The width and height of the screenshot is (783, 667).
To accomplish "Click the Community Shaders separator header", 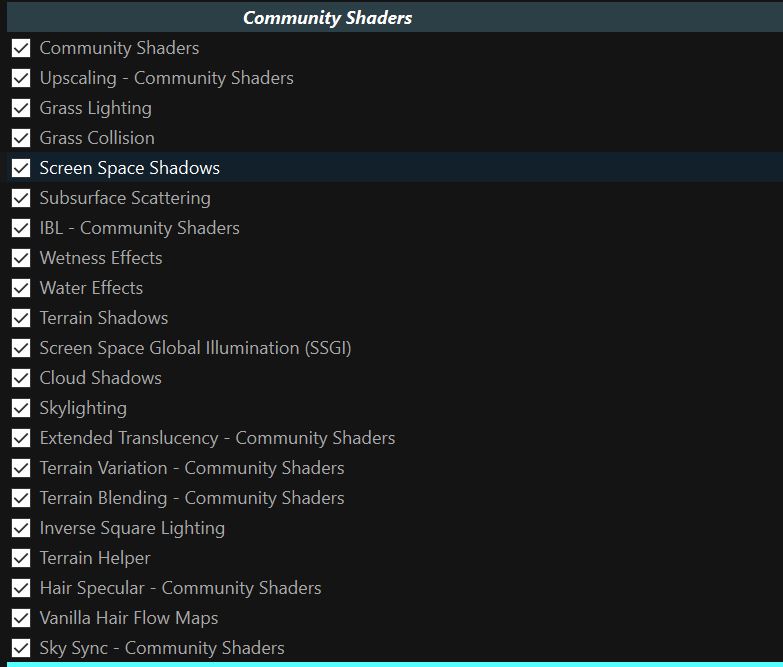I will (x=394, y=17).
